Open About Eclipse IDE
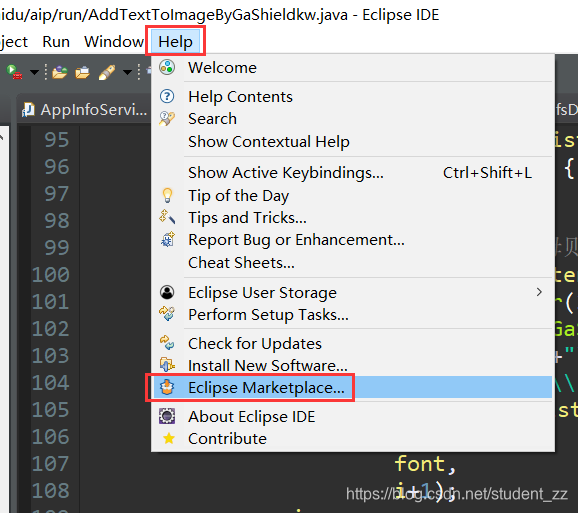The width and height of the screenshot is (578, 513). click(x=352, y=417)
